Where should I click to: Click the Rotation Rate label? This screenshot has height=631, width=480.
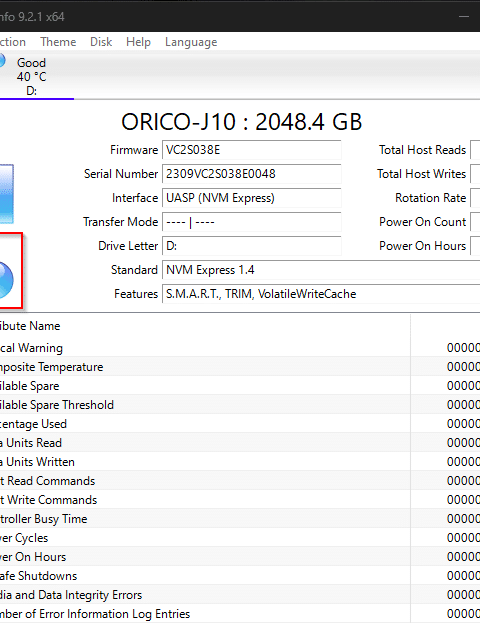[x=431, y=198]
